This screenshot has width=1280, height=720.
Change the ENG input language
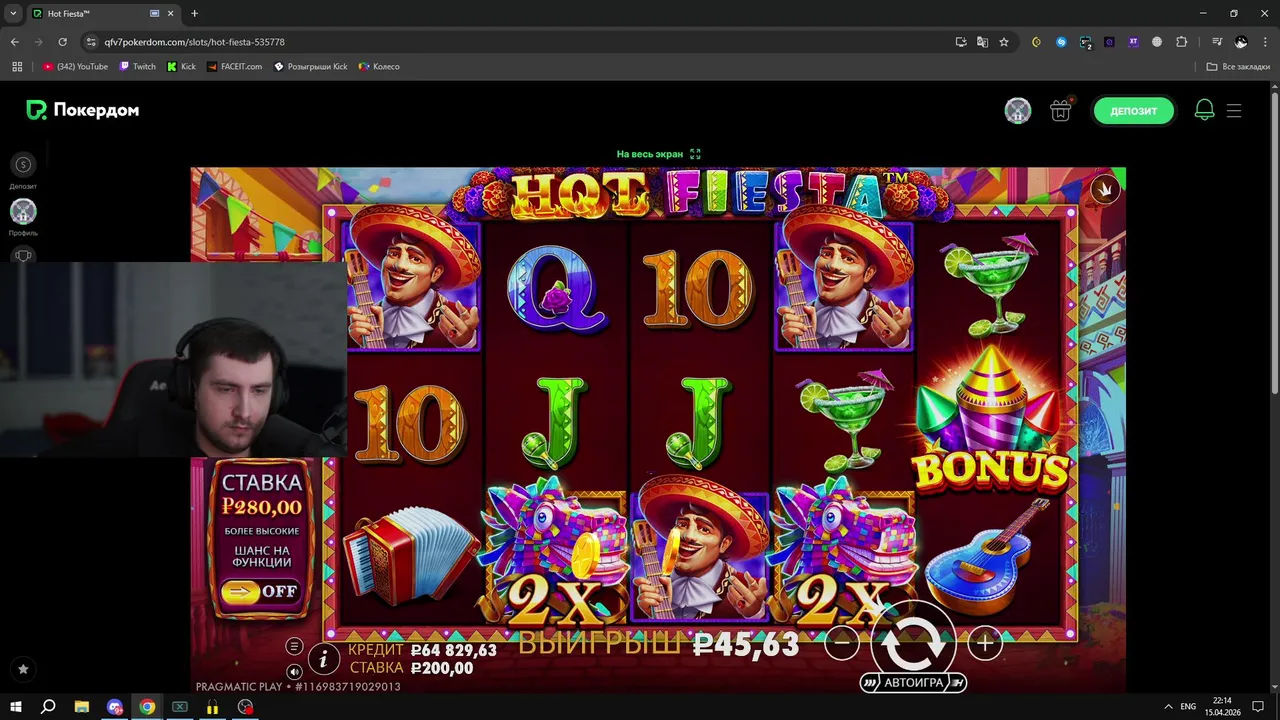(1188, 706)
